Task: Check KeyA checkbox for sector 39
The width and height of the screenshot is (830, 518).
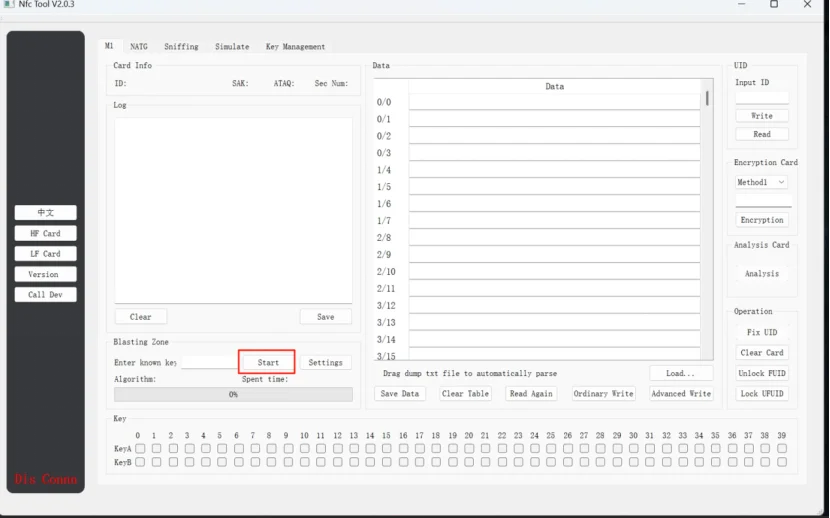Action: pyautogui.click(x=781, y=449)
